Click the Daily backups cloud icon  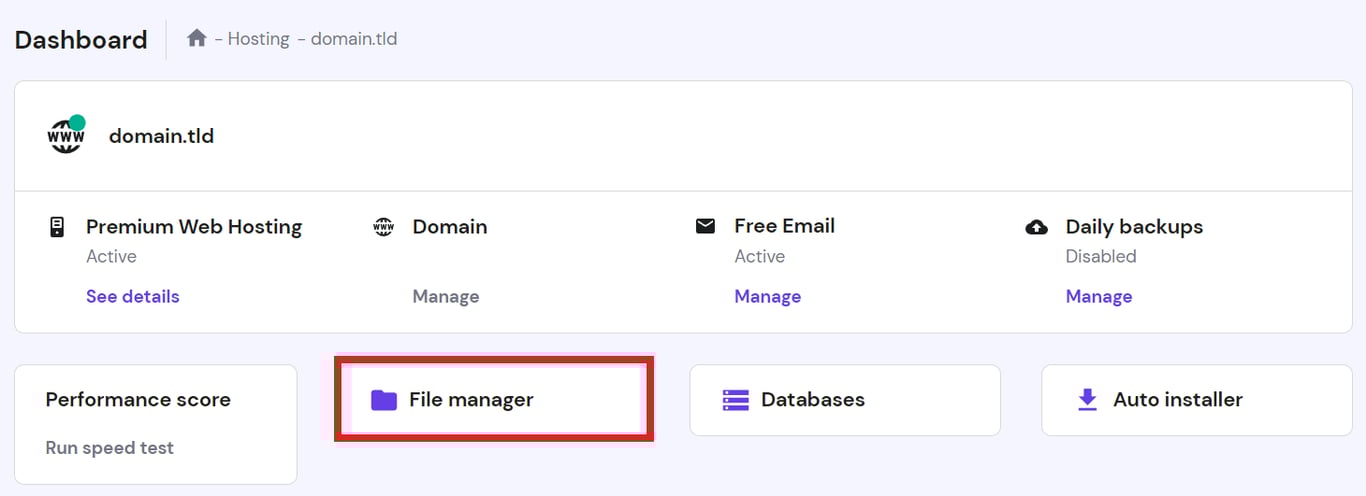[x=1037, y=227]
